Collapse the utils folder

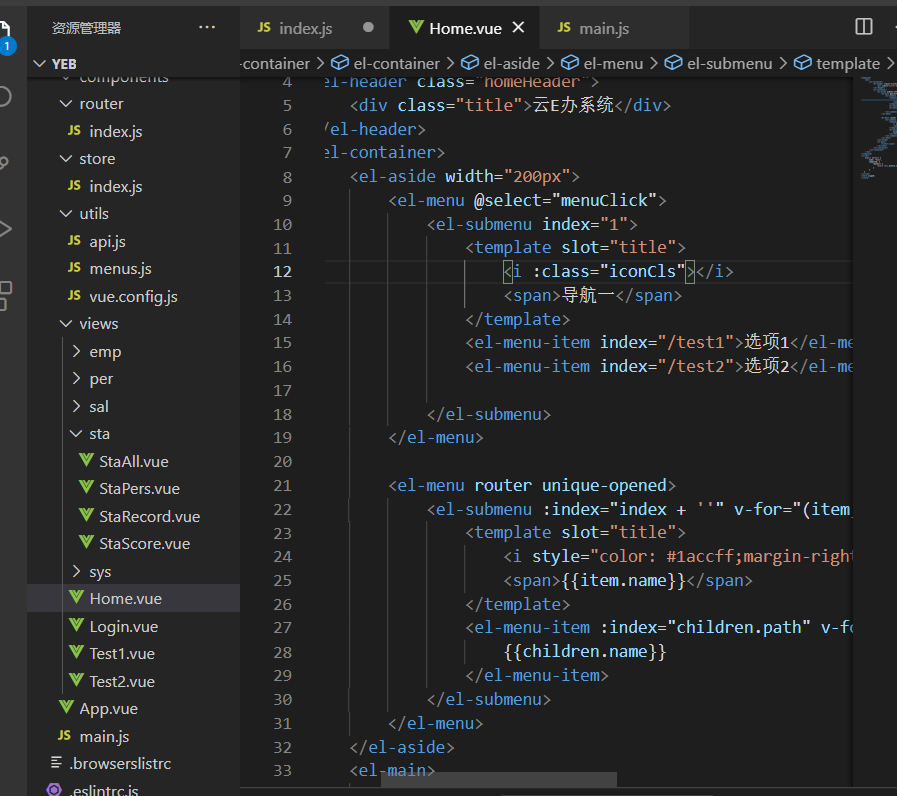[x=66, y=213]
